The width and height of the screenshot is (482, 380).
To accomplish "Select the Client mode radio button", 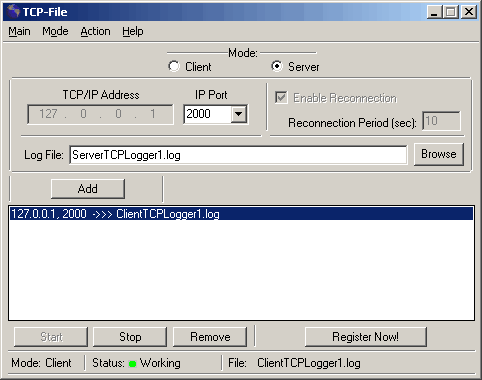I will coord(174,66).
